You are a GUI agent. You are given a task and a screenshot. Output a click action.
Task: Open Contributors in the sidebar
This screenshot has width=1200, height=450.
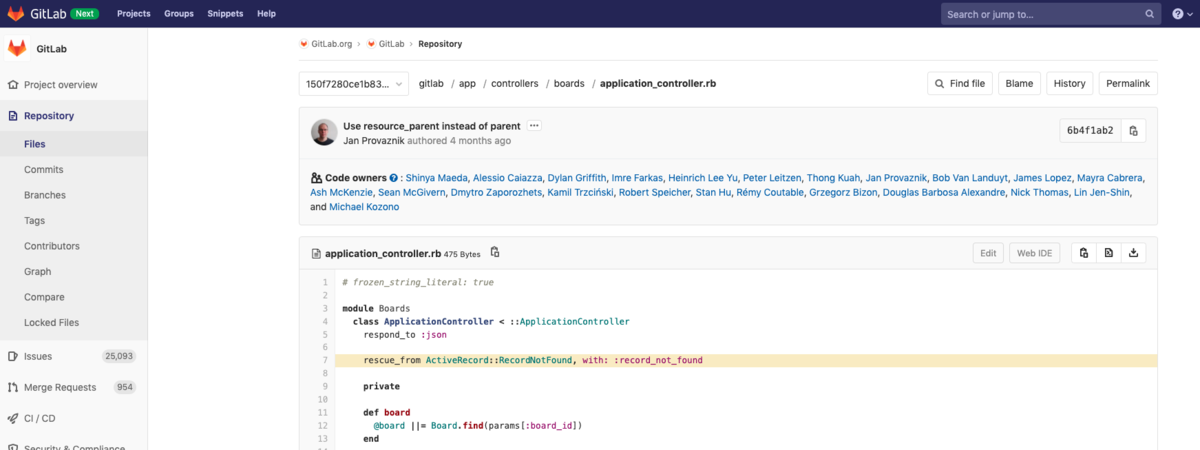[x=51, y=246]
